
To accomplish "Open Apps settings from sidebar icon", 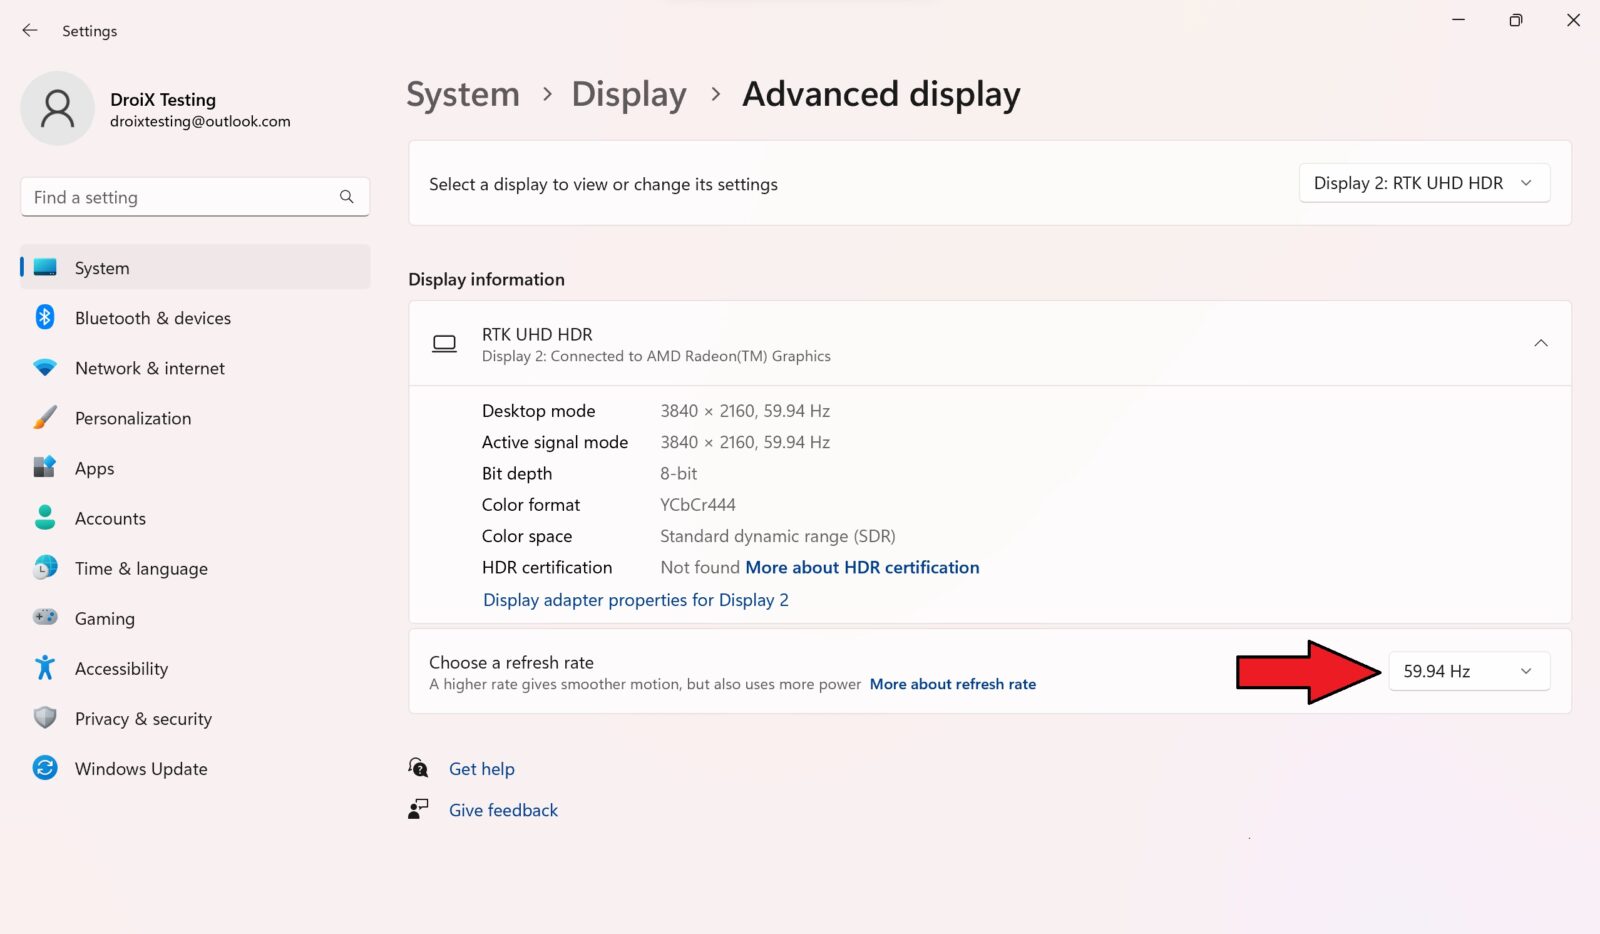I will coord(45,467).
